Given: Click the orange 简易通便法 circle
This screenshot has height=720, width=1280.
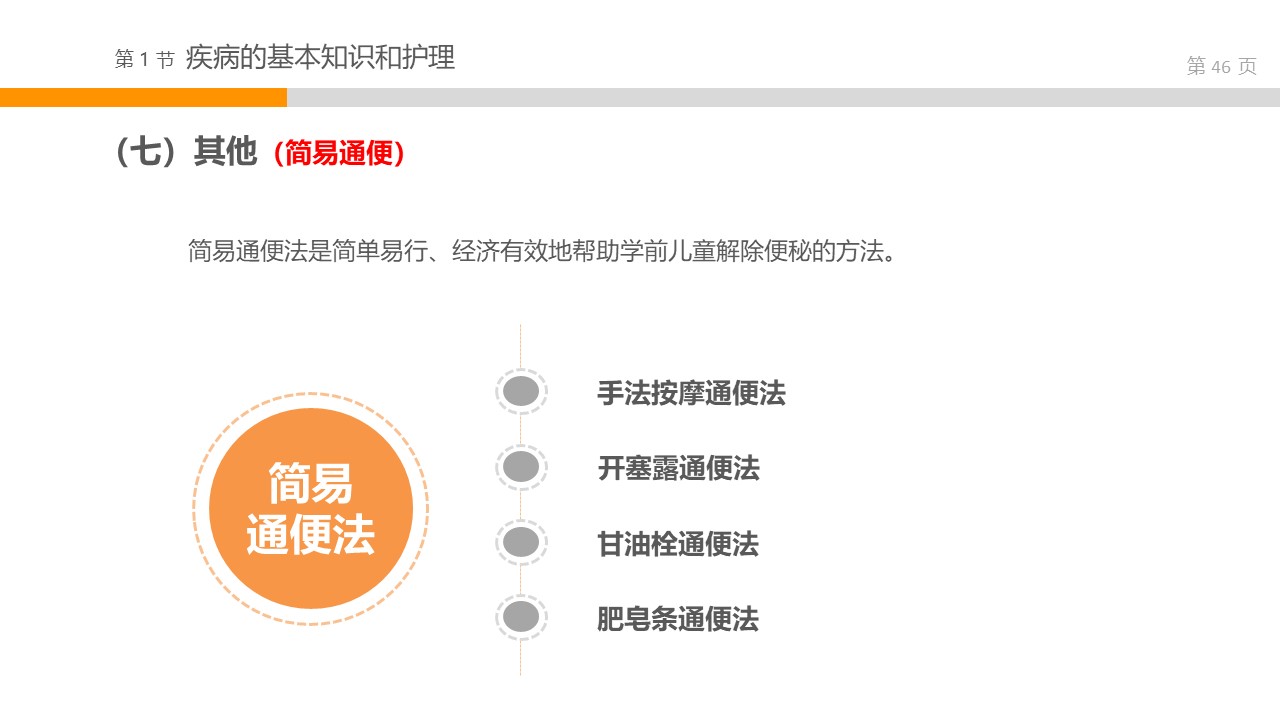Looking at the screenshot, I should [311, 509].
